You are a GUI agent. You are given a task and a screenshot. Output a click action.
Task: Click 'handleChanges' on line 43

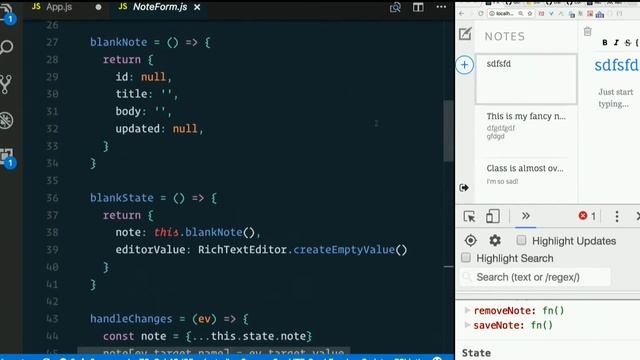coord(131,318)
